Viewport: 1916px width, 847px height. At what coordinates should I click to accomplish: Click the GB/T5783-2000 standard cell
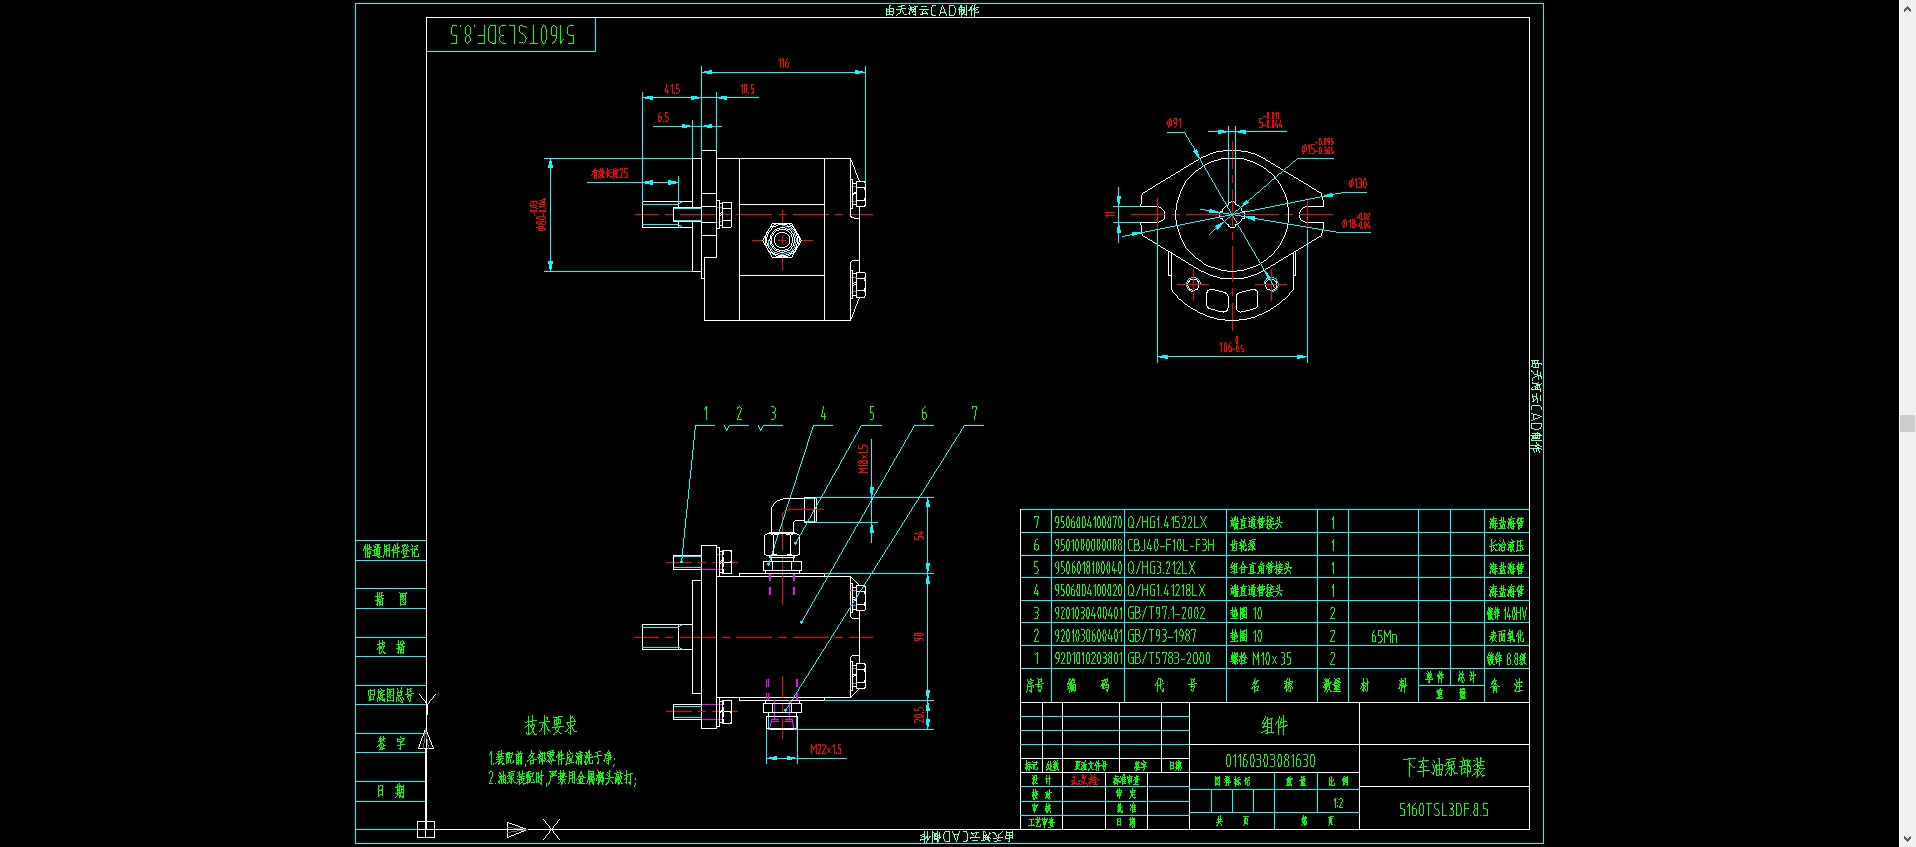point(1169,659)
